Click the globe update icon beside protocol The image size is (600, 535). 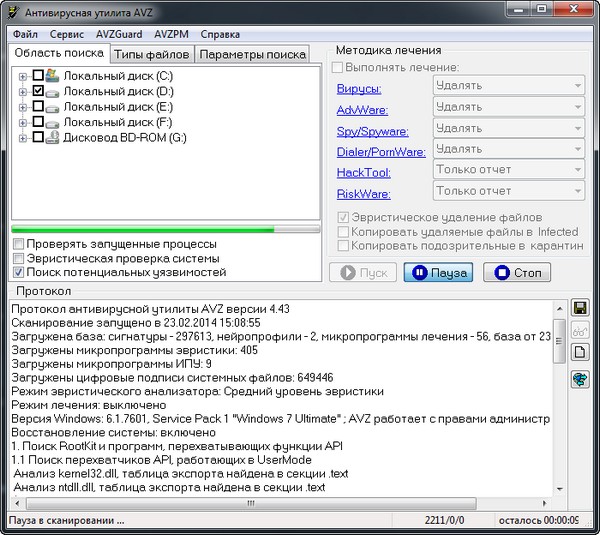click(x=579, y=379)
